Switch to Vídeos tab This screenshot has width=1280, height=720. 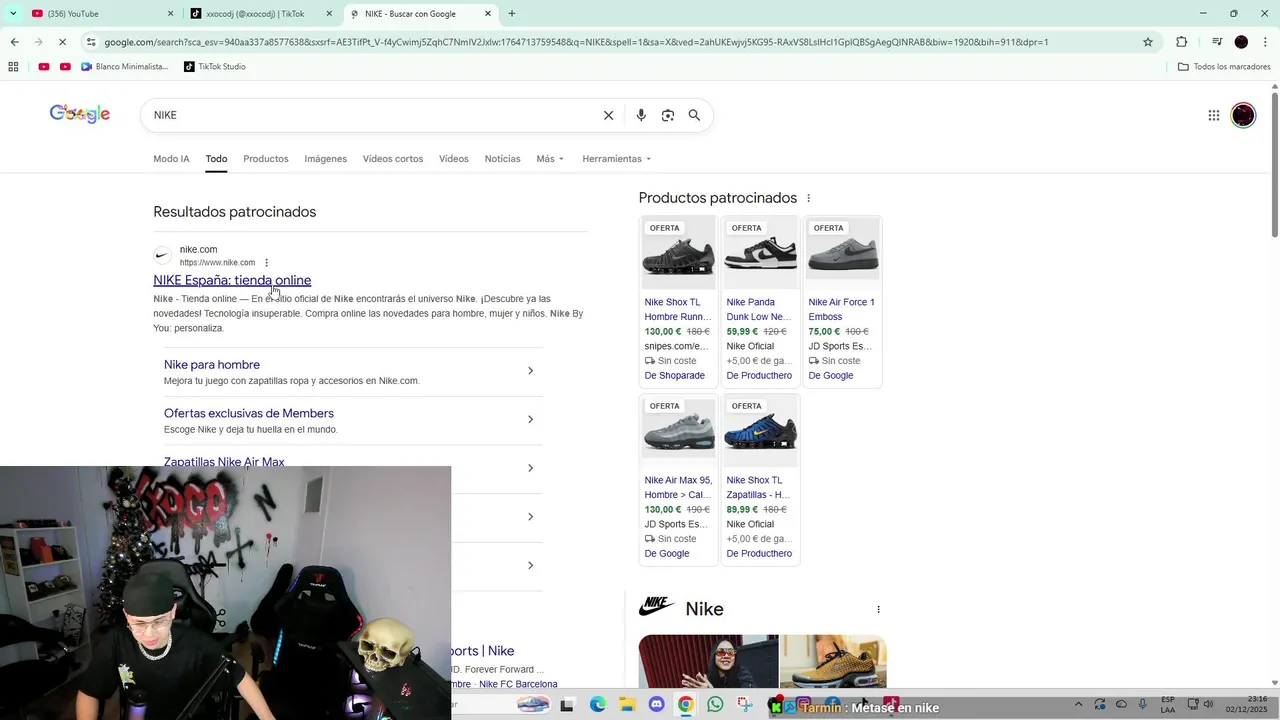click(x=454, y=159)
